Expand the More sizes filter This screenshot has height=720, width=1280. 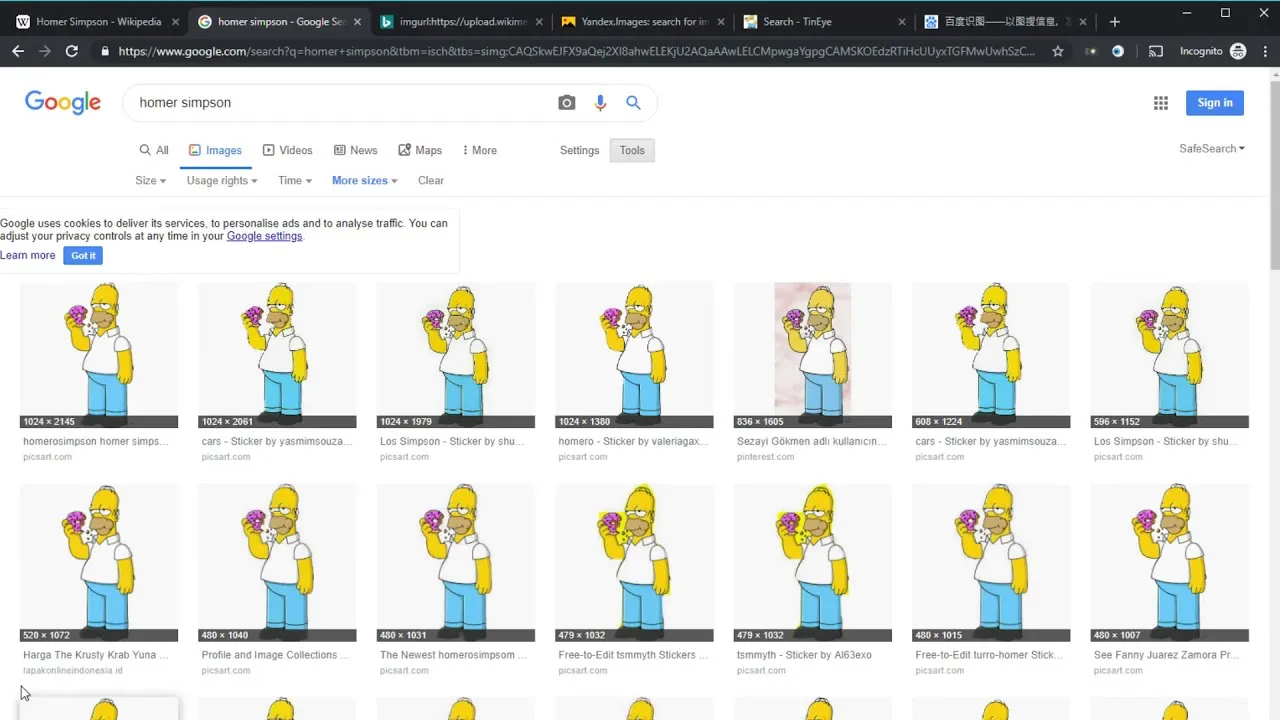click(363, 180)
